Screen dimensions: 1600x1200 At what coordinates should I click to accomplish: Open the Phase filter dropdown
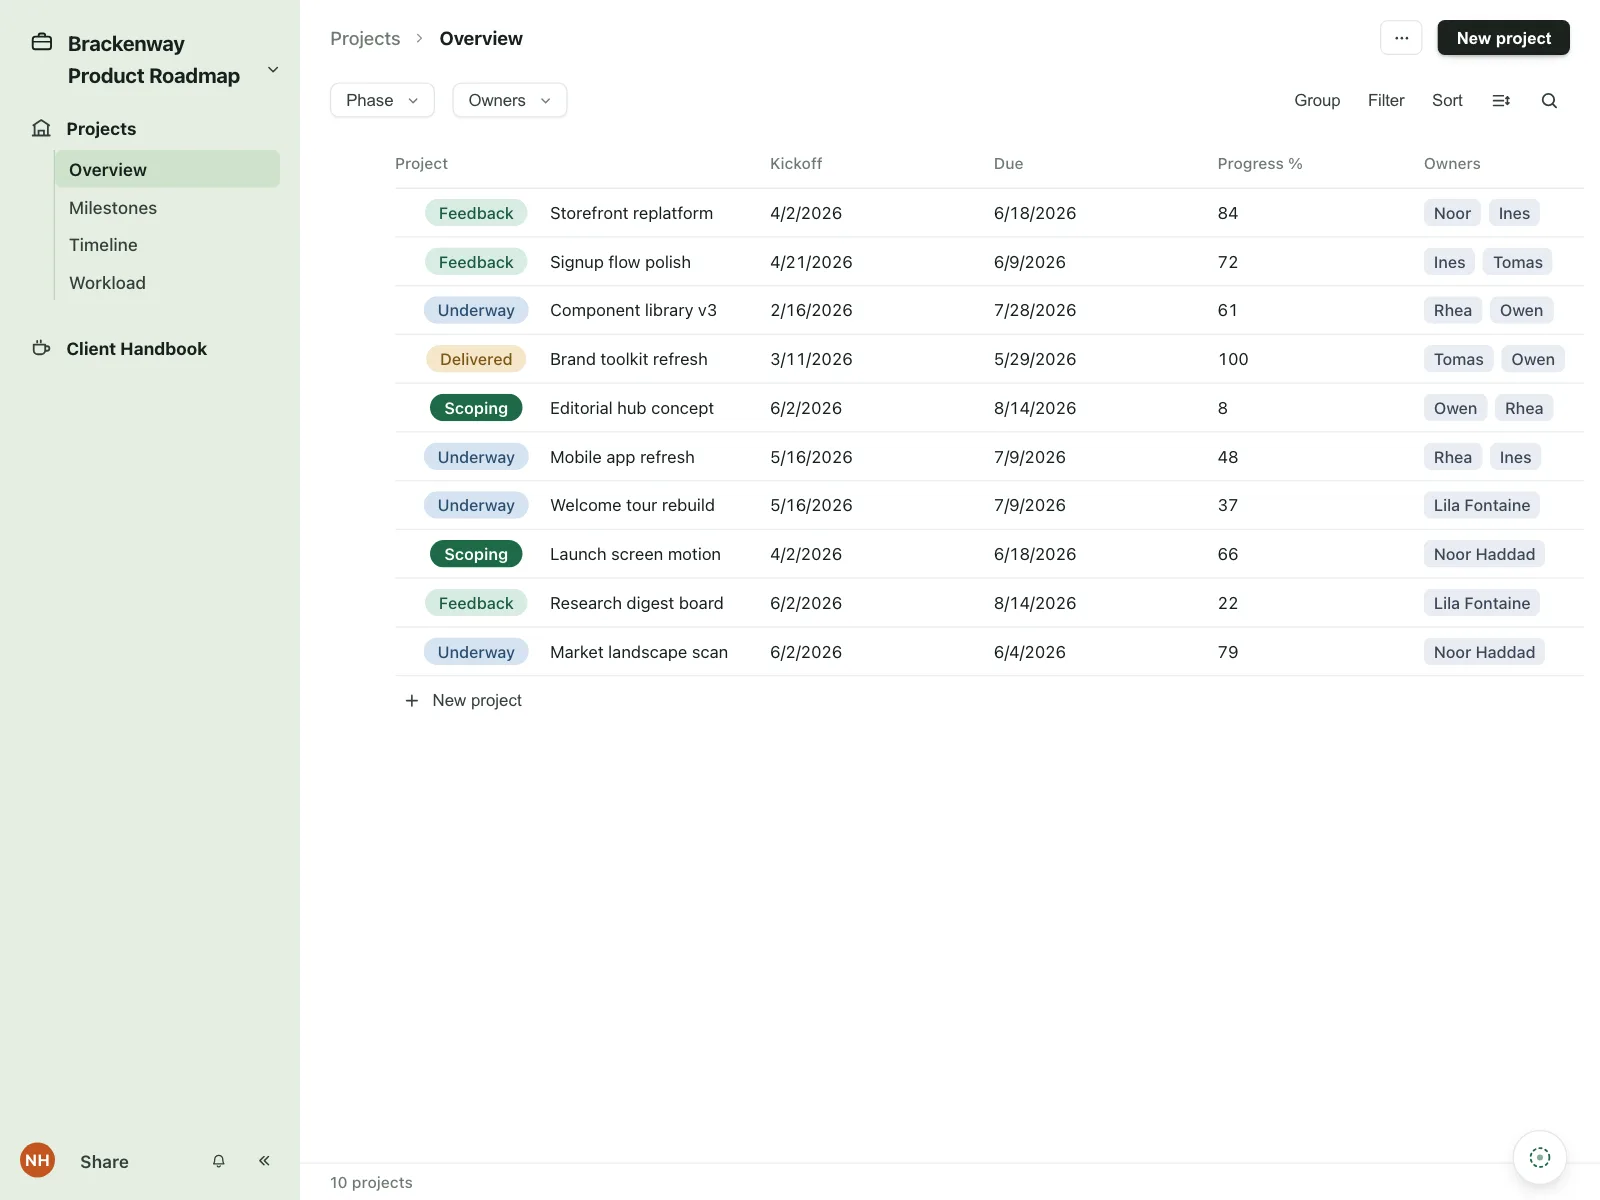pyautogui.click(x=382, y=100)
